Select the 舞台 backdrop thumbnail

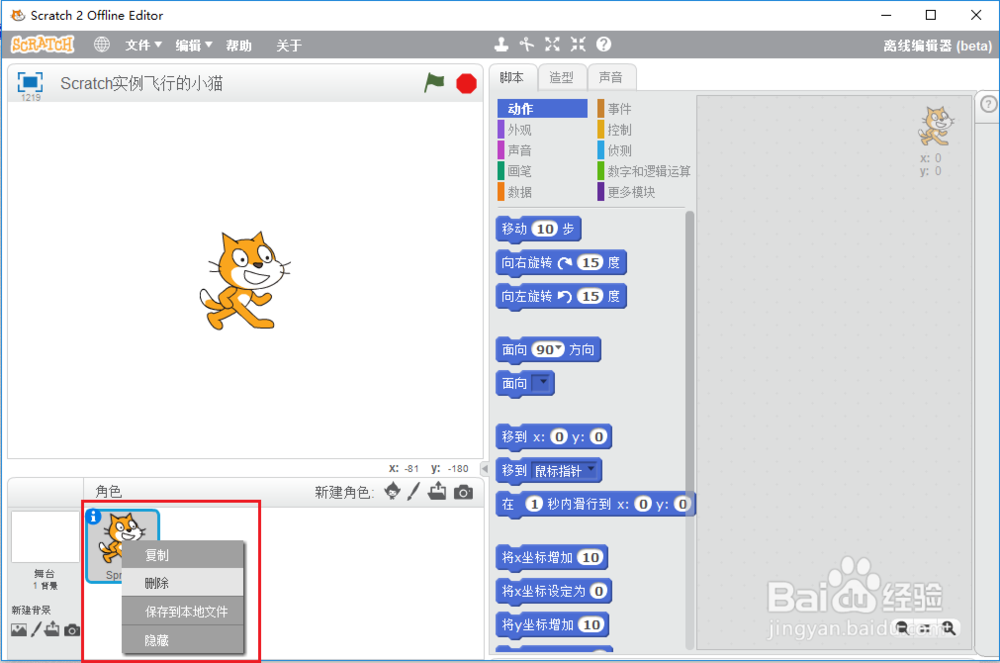click(x=45, y=537)
